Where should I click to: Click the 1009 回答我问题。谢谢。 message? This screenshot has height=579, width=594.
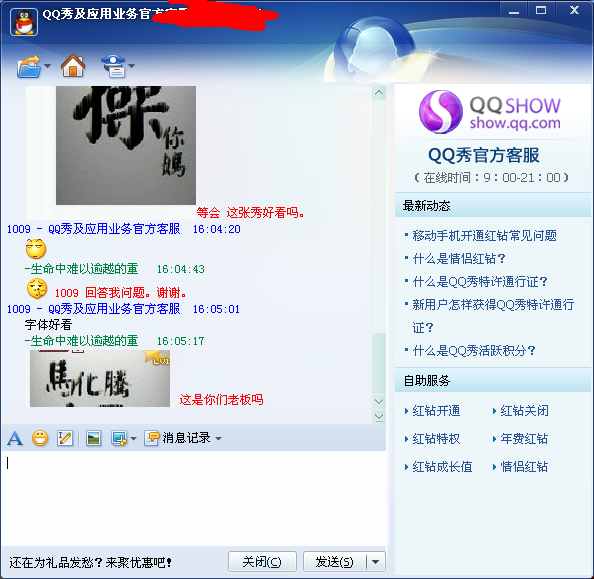[120, 293]
